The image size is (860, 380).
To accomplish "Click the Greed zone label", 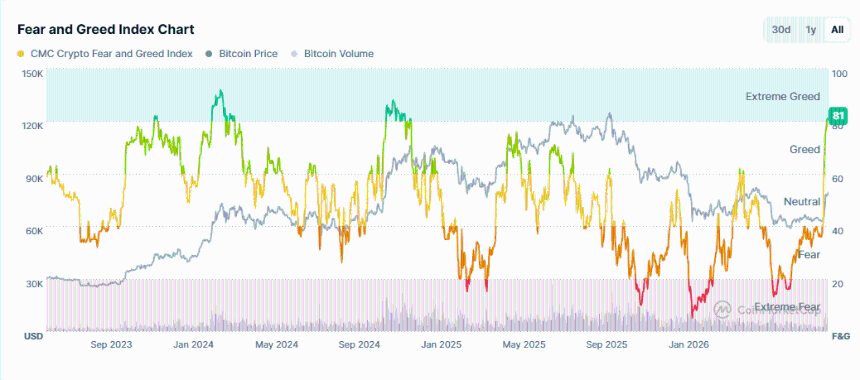I will click(x=805, y=149).
